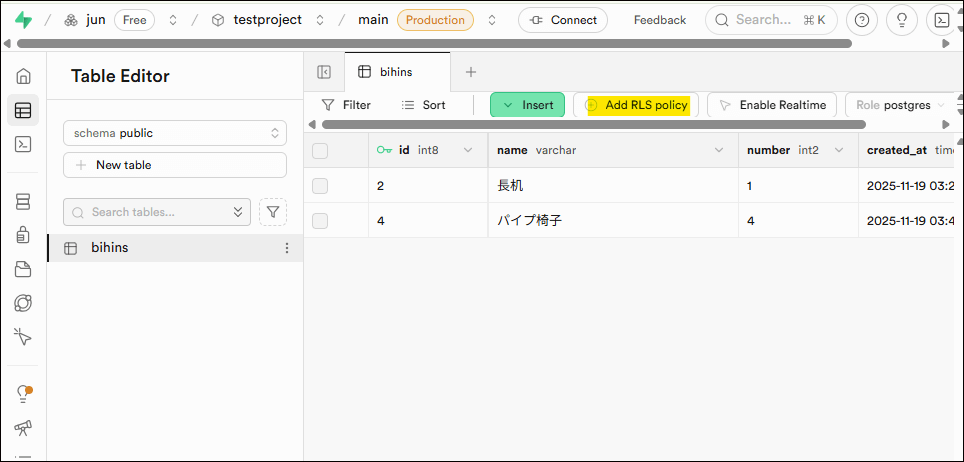The height and width of the screenshot is (462, 964).
Task: Click the New table button
Action: pos(175,165)
